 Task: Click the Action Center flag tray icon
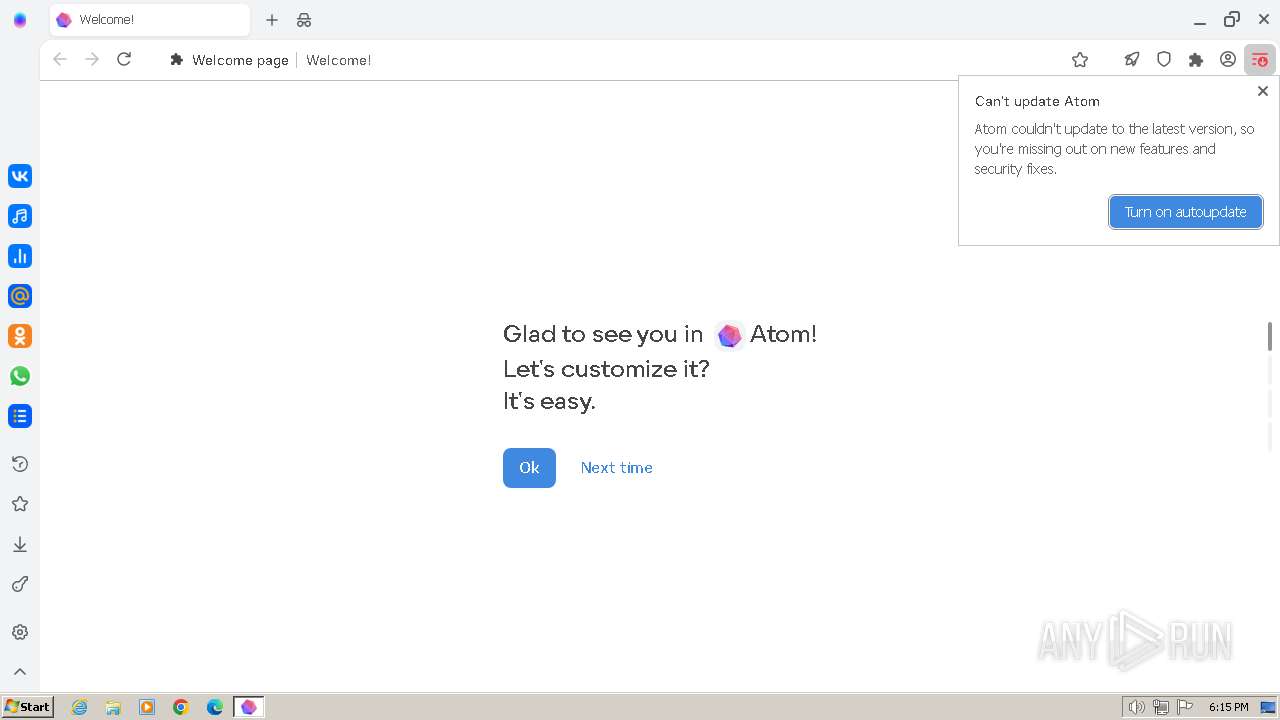pos(1185,707)
